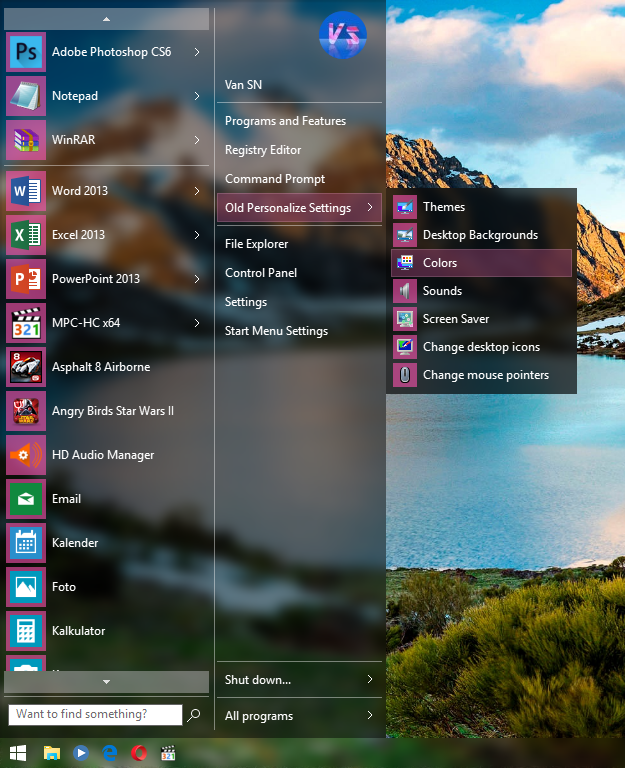Click scroll down arrow below program list
The height and width of the screenshot is (768, 625).
(106, 682)
